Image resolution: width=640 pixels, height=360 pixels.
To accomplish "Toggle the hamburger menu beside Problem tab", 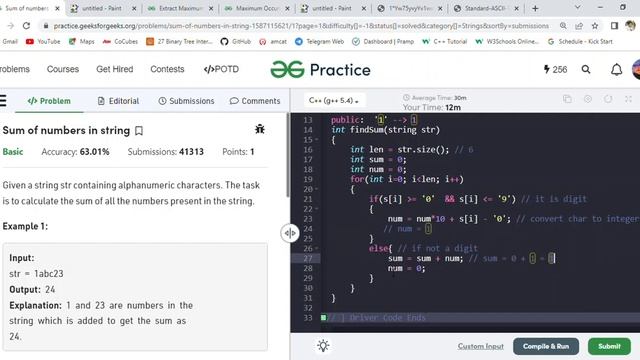I will pos(3,100).
